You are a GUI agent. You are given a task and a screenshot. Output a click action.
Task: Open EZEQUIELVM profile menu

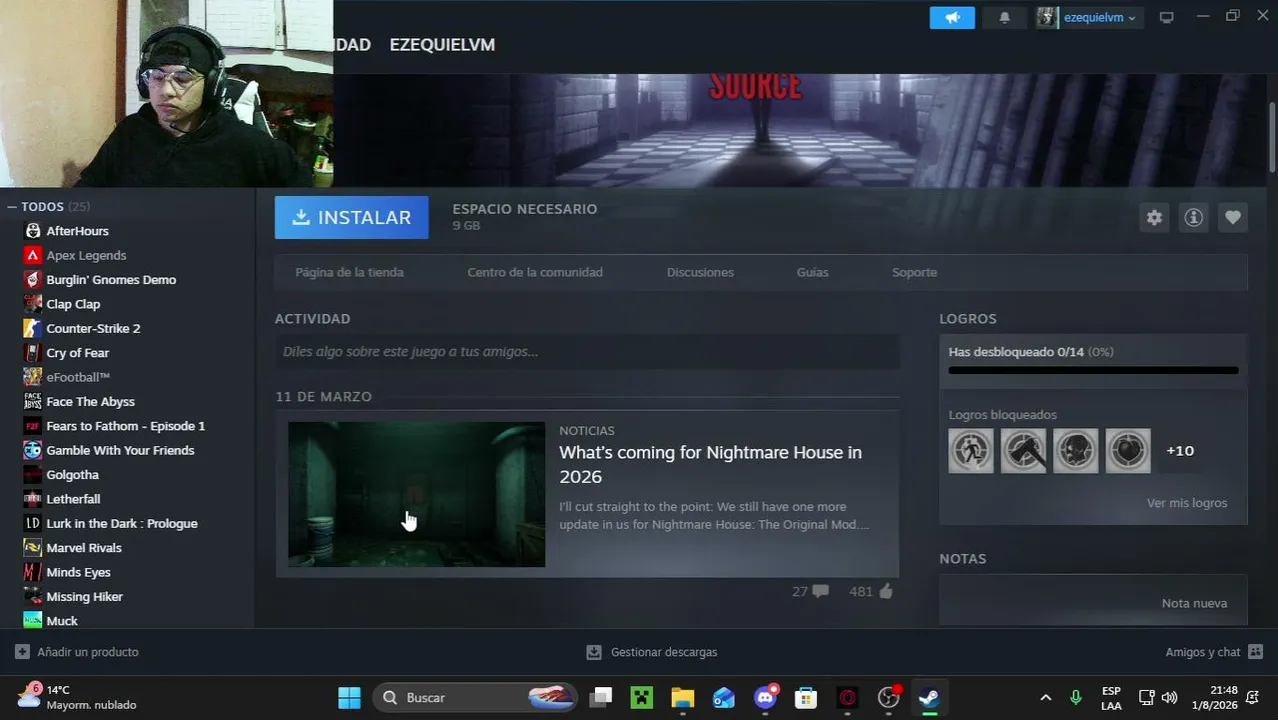[442, 45]
